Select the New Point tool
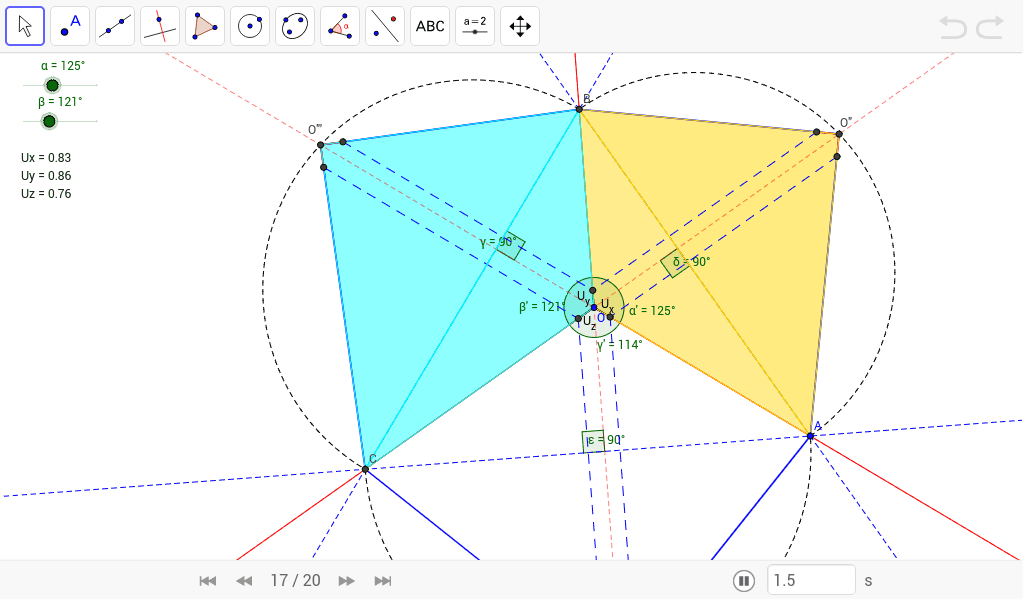The height and width of the screenshot is (600, 1024). click(x=70, y=26)
